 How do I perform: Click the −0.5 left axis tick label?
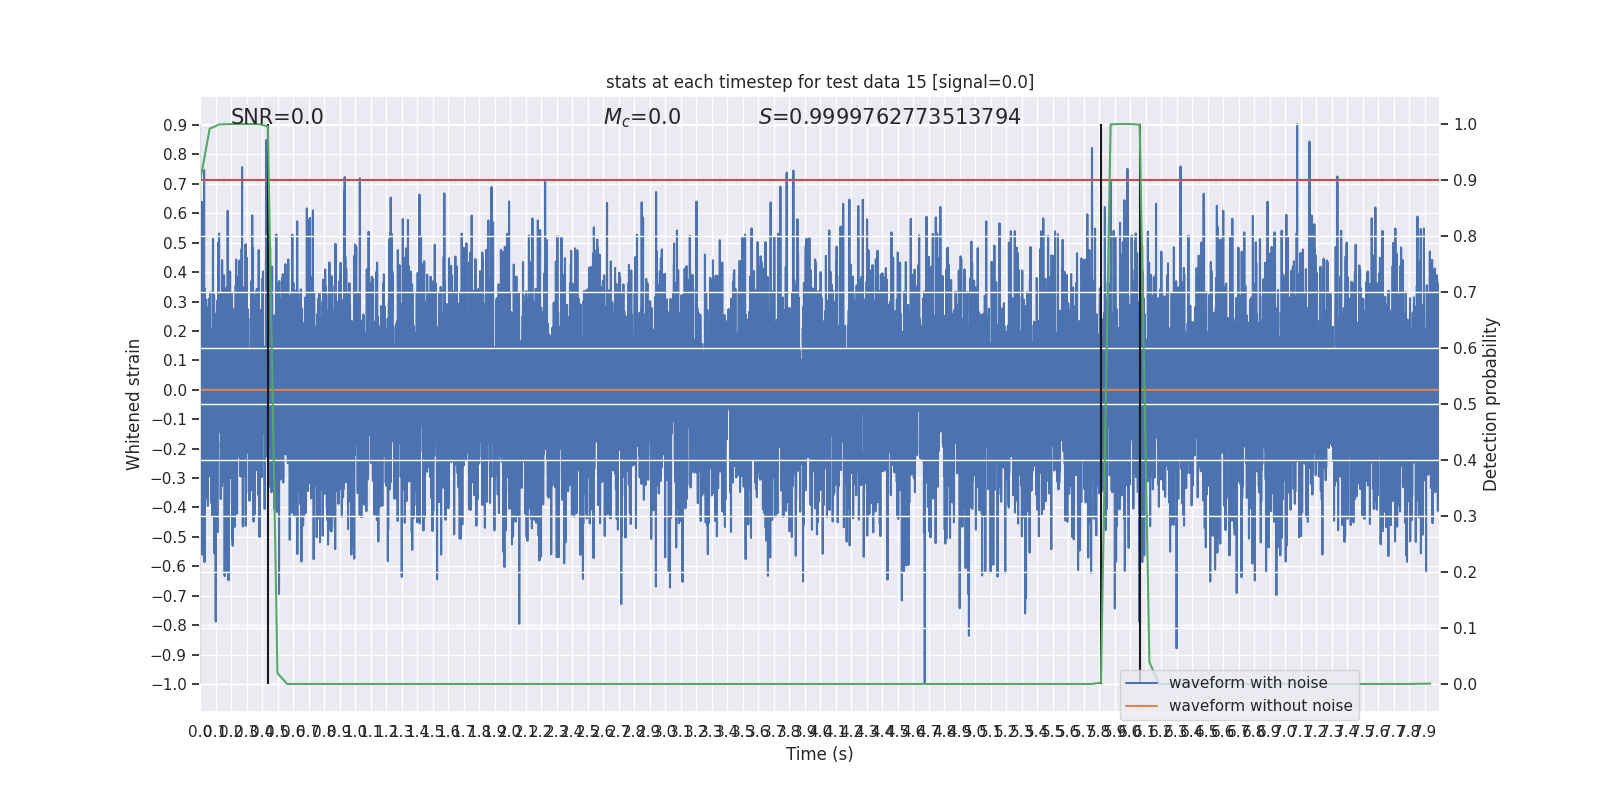(x=169, y=537)
